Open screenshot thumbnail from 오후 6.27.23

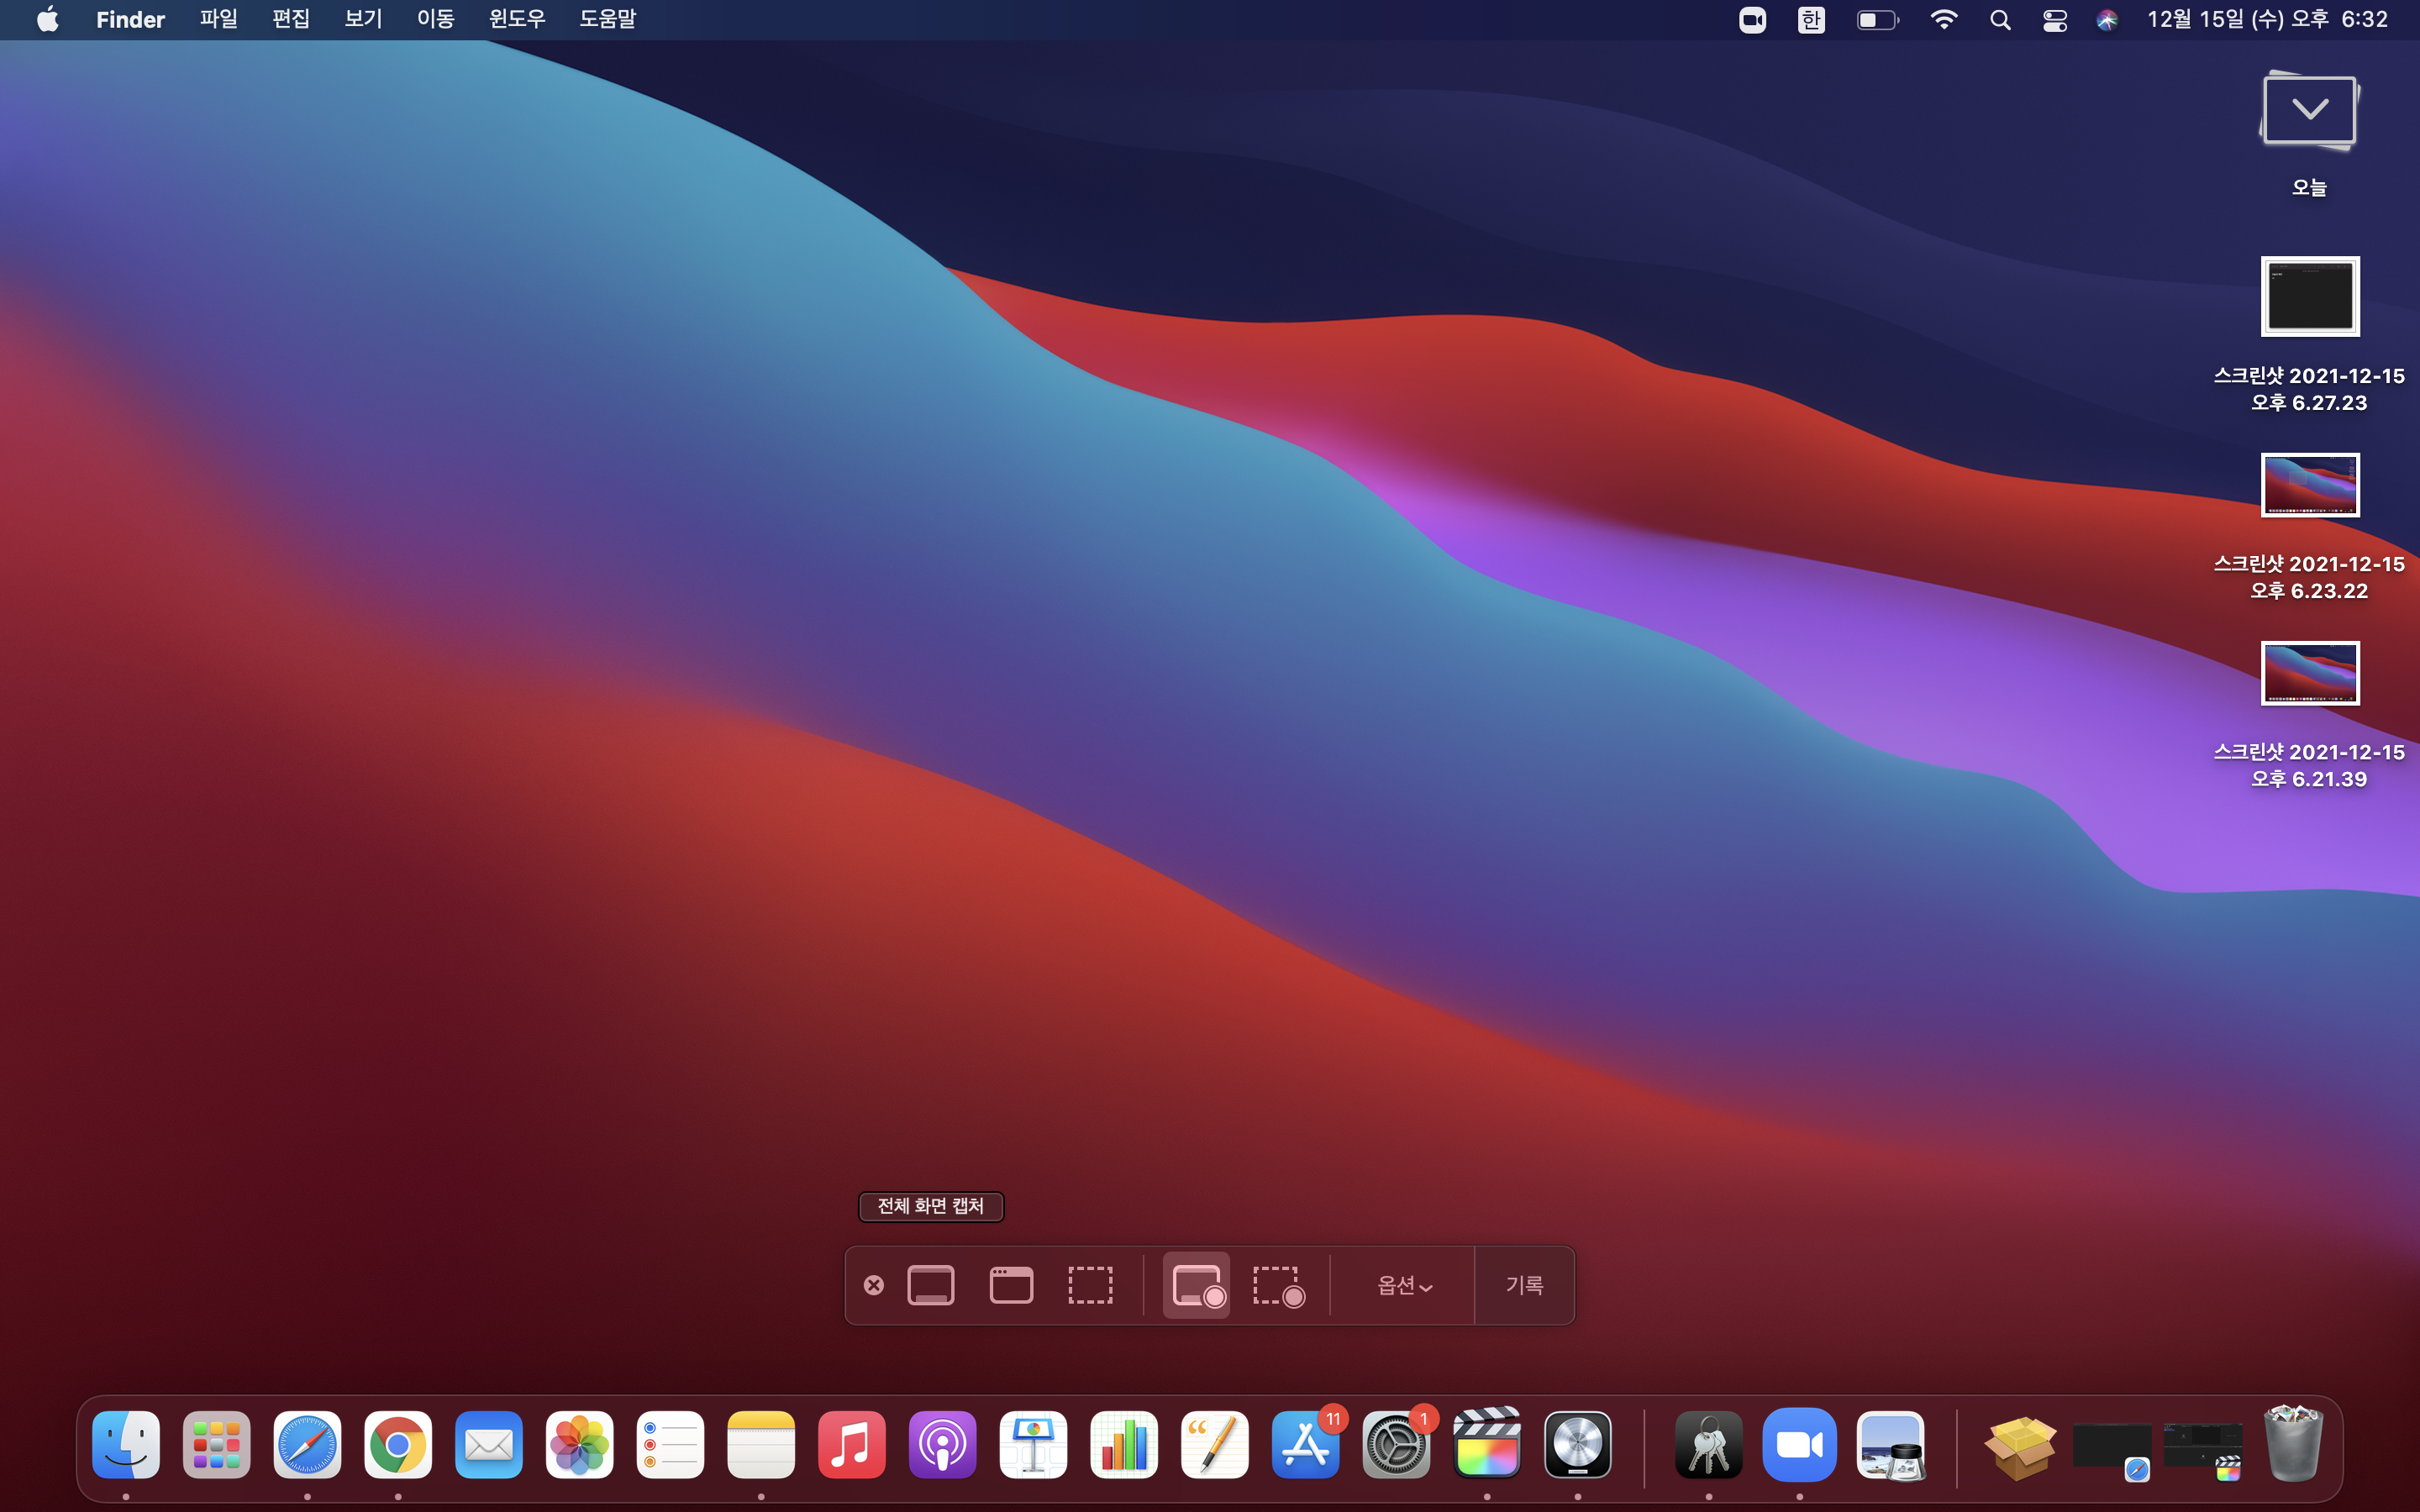point(2309,297)
